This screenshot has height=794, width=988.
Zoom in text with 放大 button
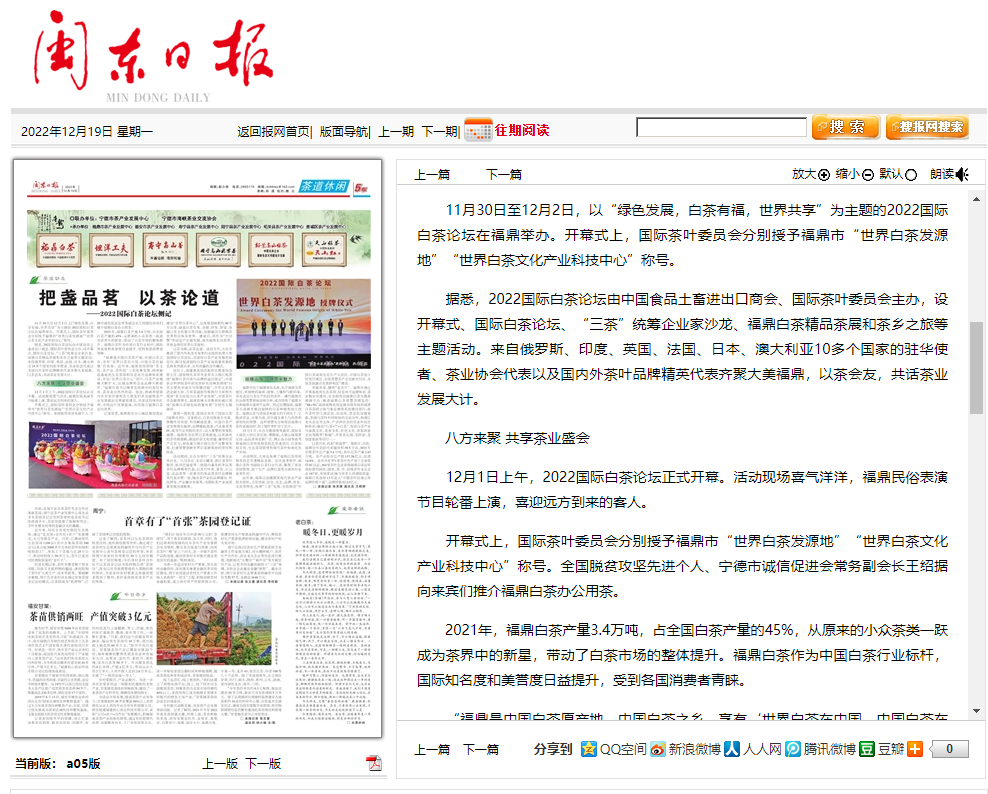[811, 174]
